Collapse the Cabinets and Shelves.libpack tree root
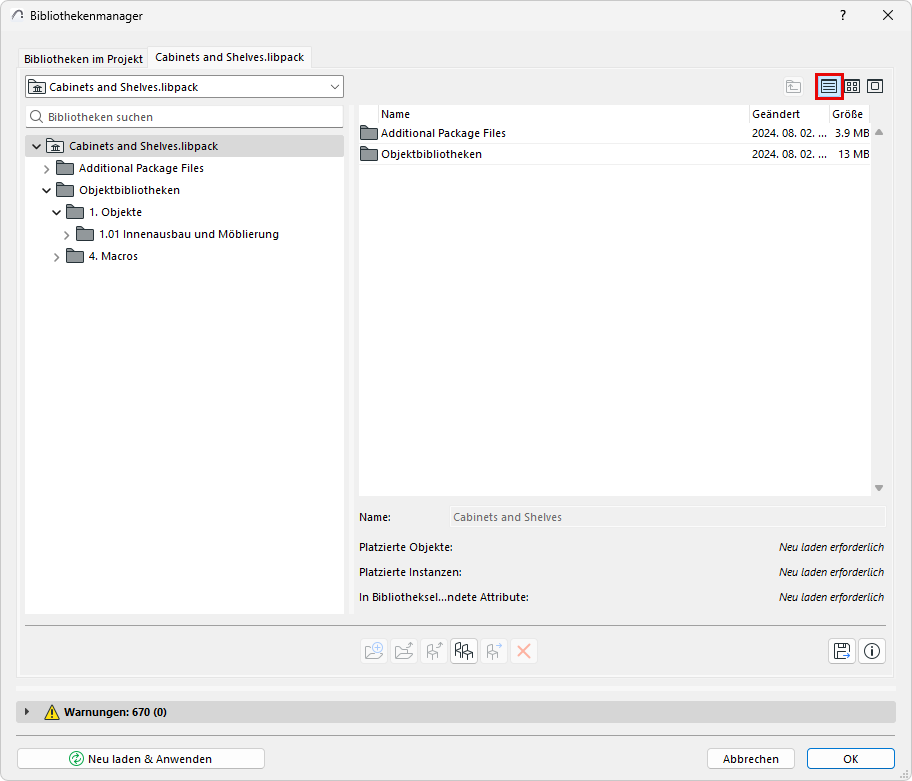Viewport: 912px width, 781px height. (37, 147)
